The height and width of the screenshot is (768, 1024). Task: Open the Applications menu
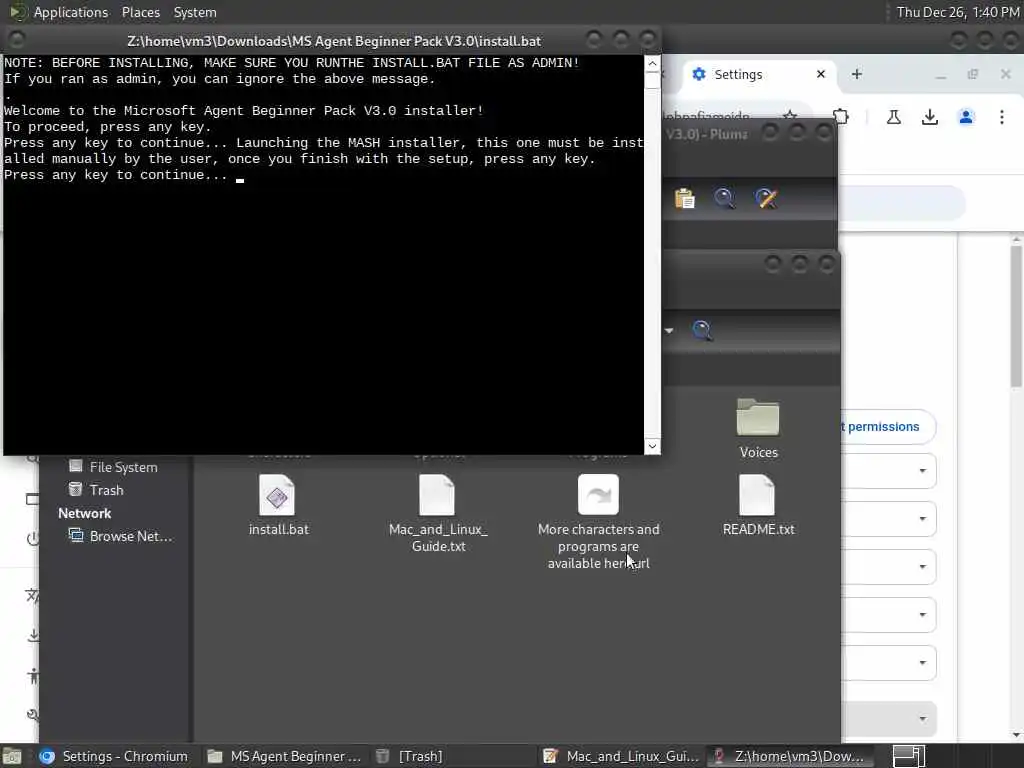pos(71,12)
